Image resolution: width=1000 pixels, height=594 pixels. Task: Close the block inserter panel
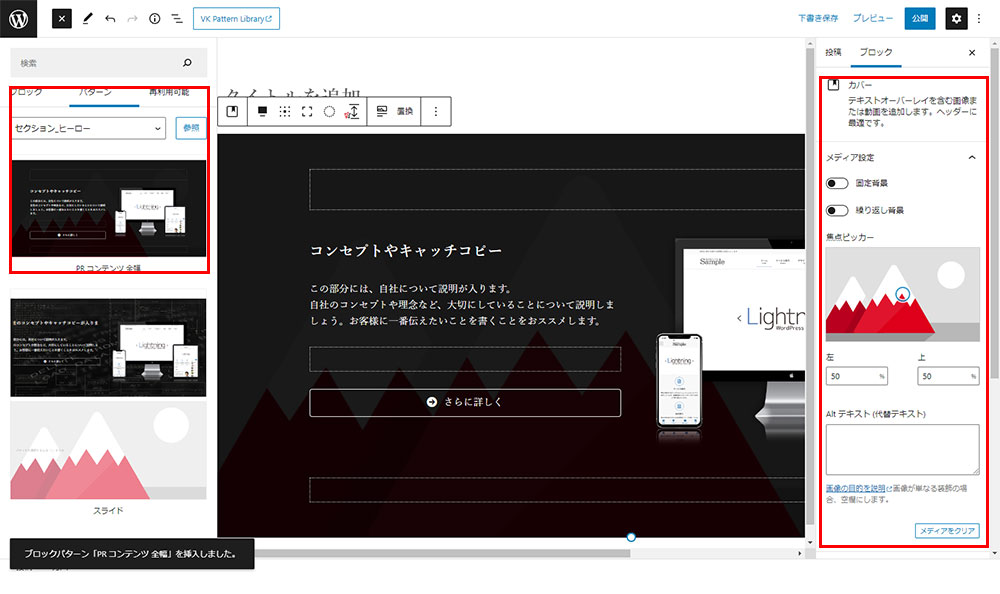pos(62,19)
